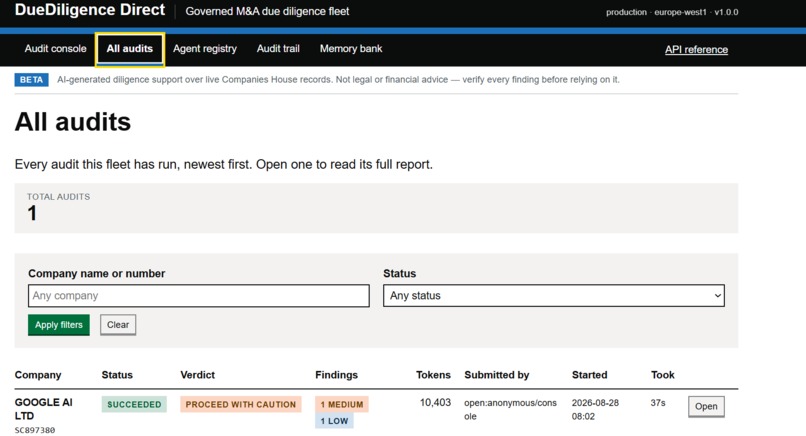Click company number SC897380
806x436 pixels.
tap(35, 430)
